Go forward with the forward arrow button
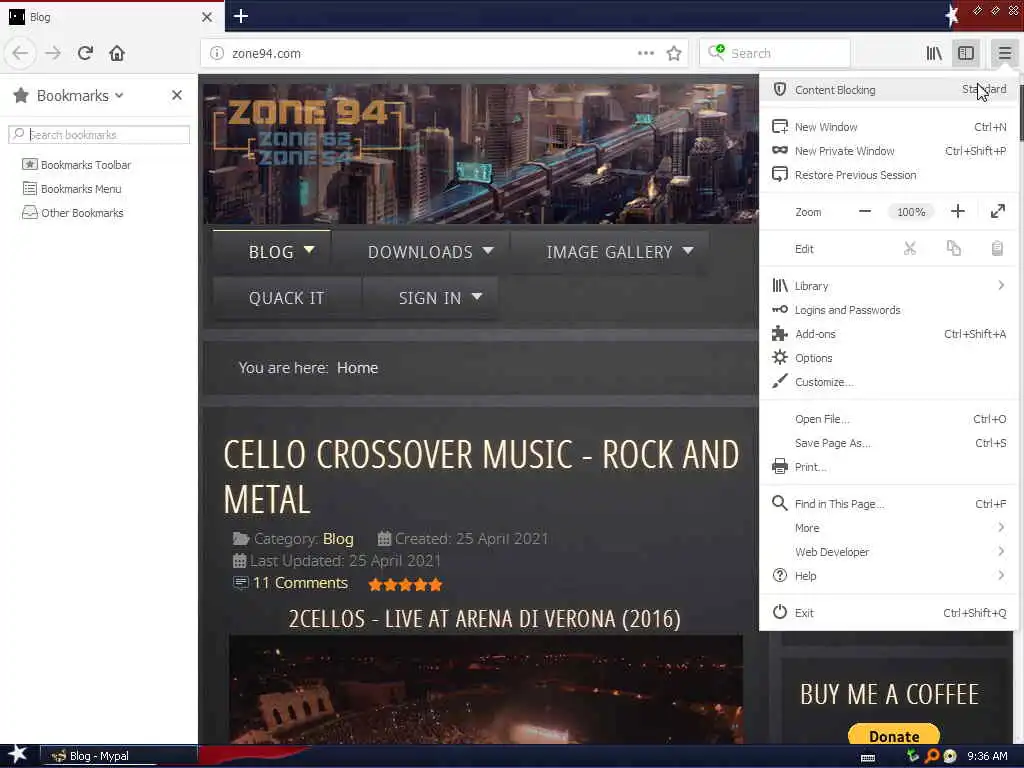The height and width of the screenshot is (768, 1024). 53,53
